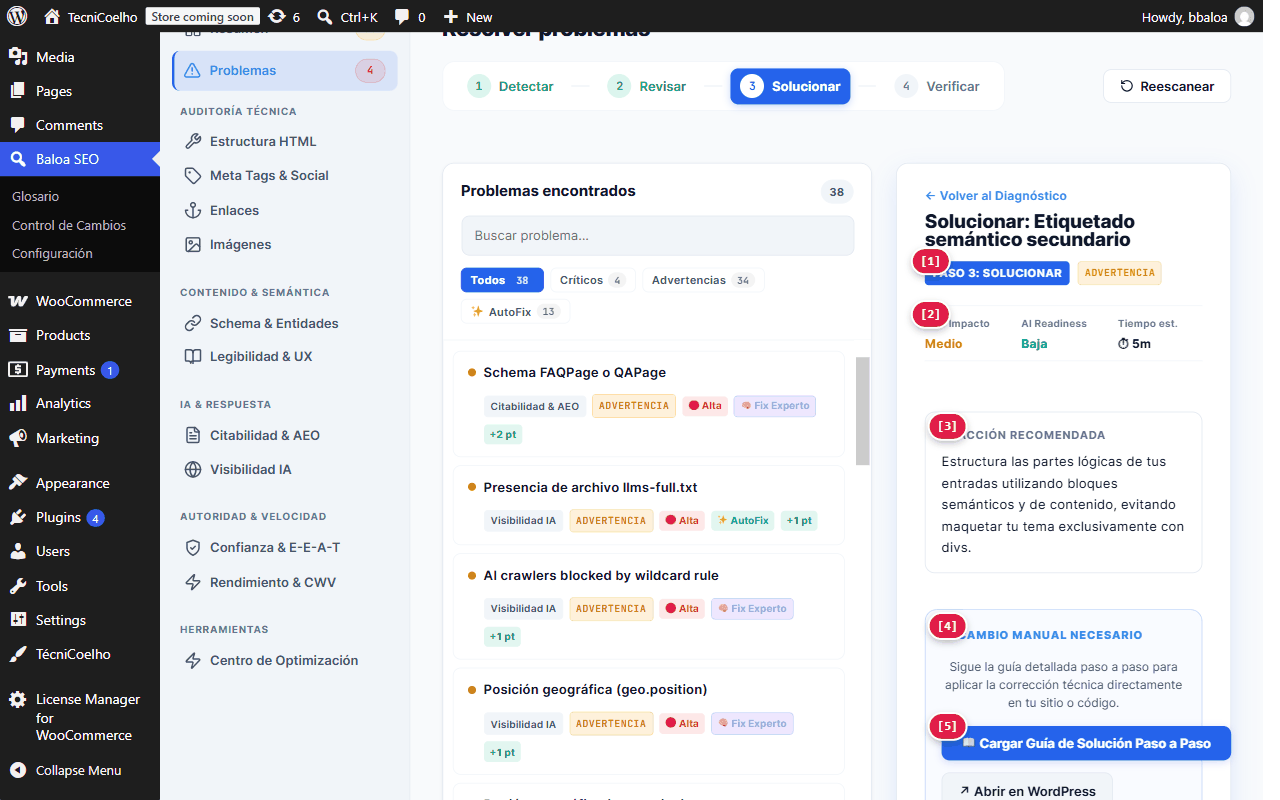
Task: Select the Todos 38 filter tab
Action: (x=502, y=280)
